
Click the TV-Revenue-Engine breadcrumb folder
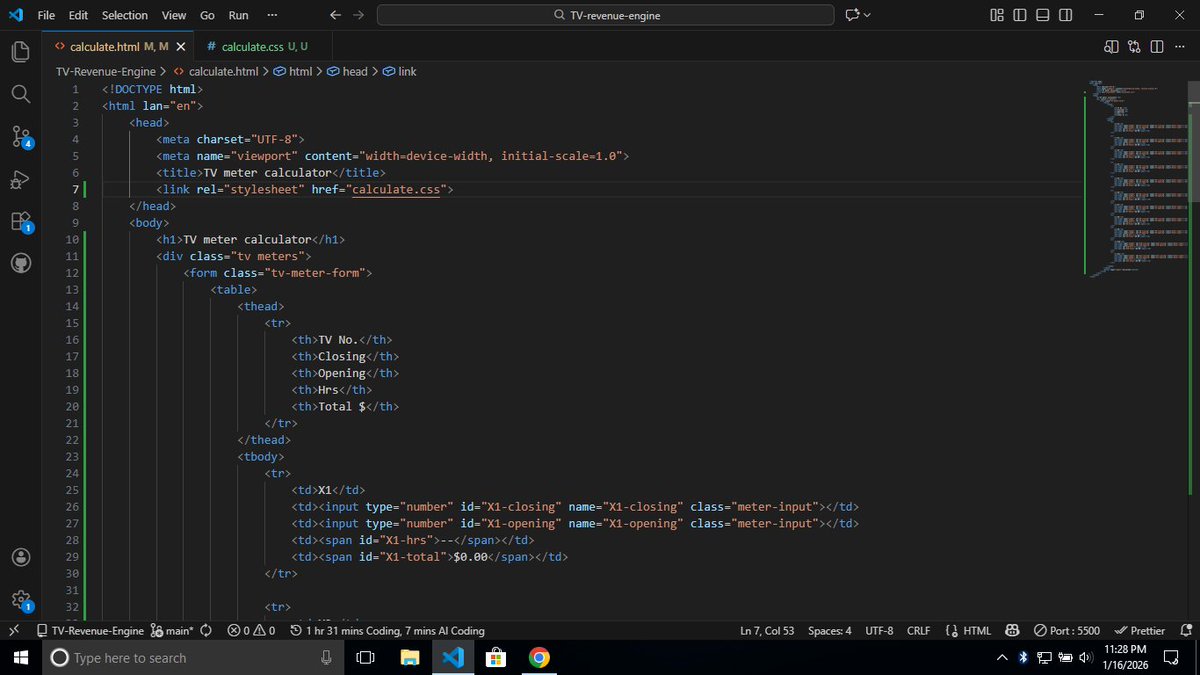[105, 72]
